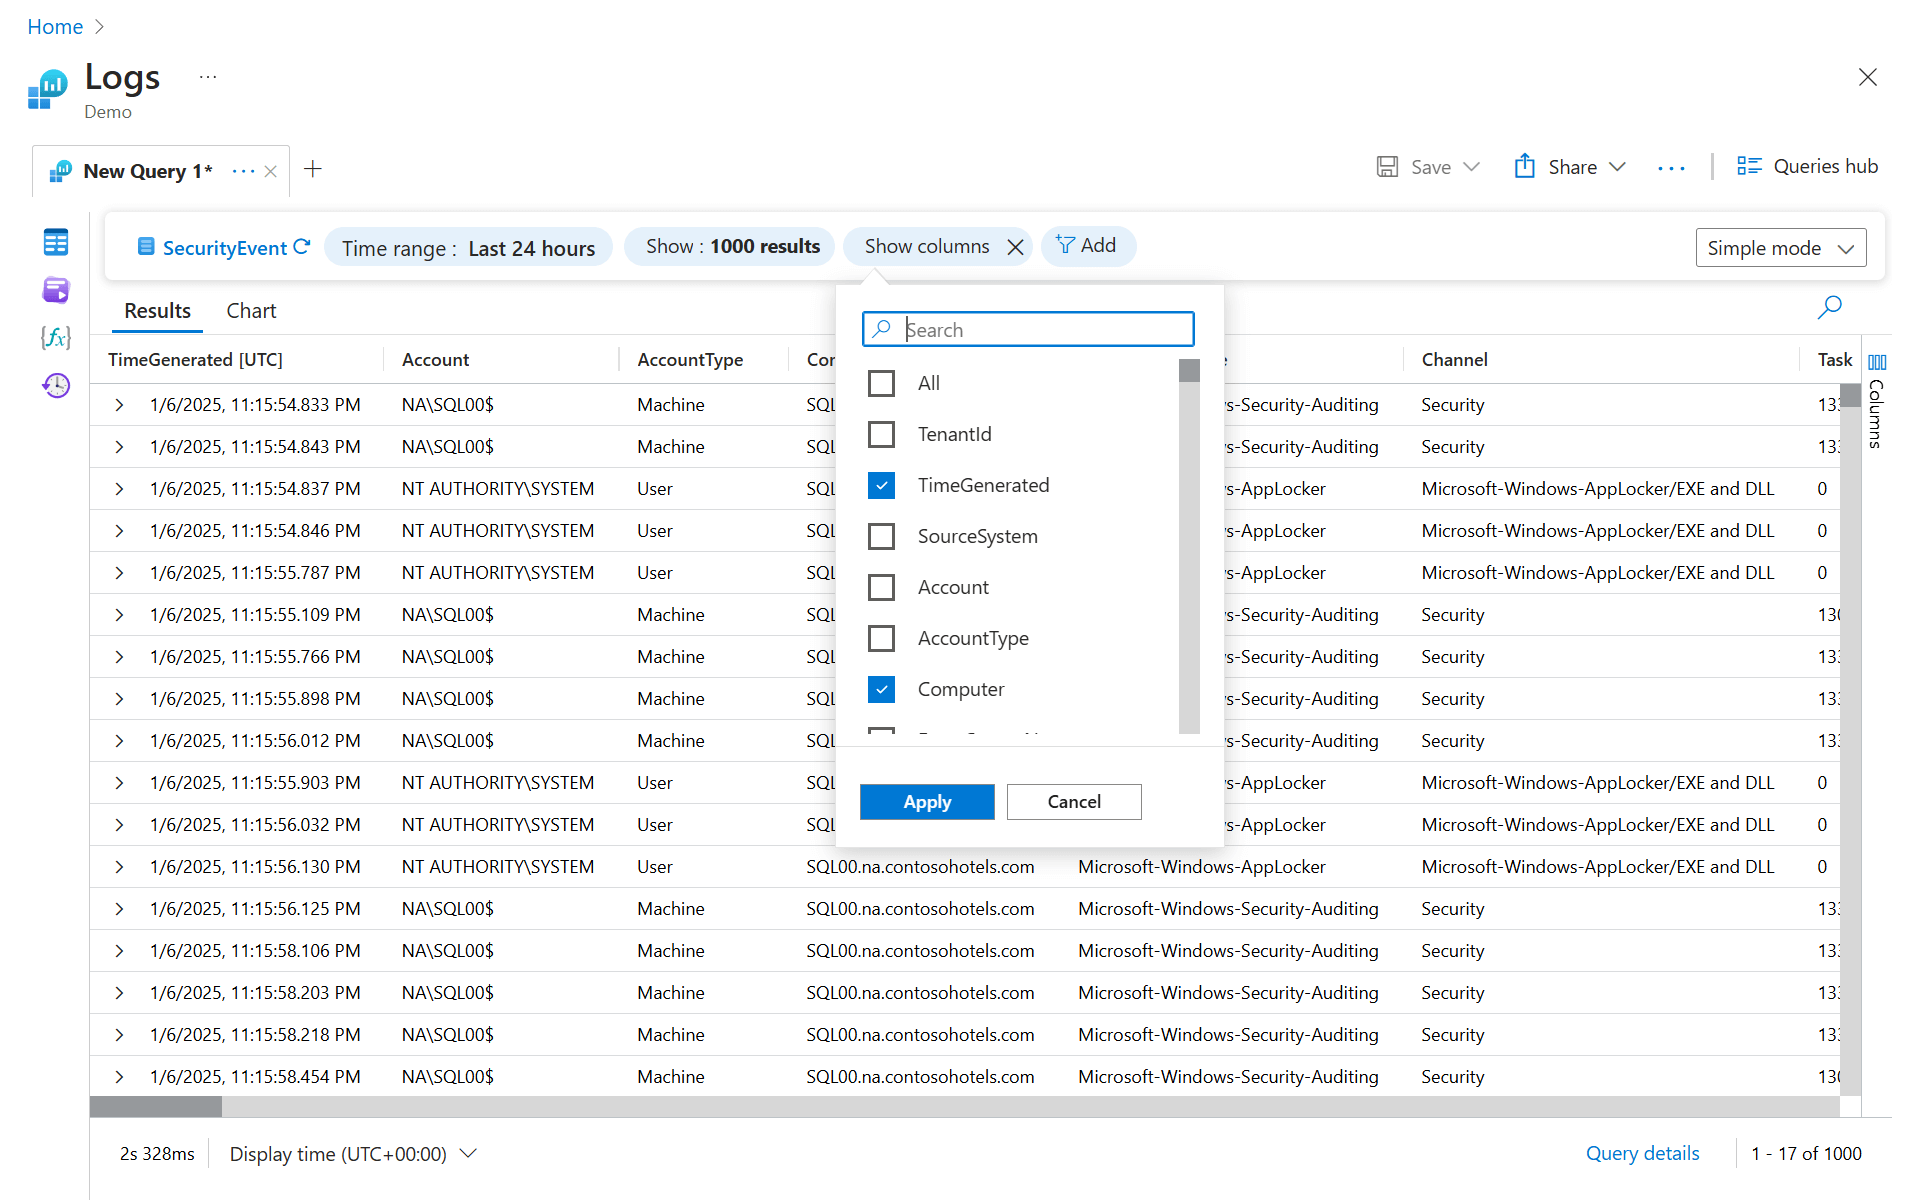Open the Query history clock icon
The image size is (1920, 1200).
point(56,385)
